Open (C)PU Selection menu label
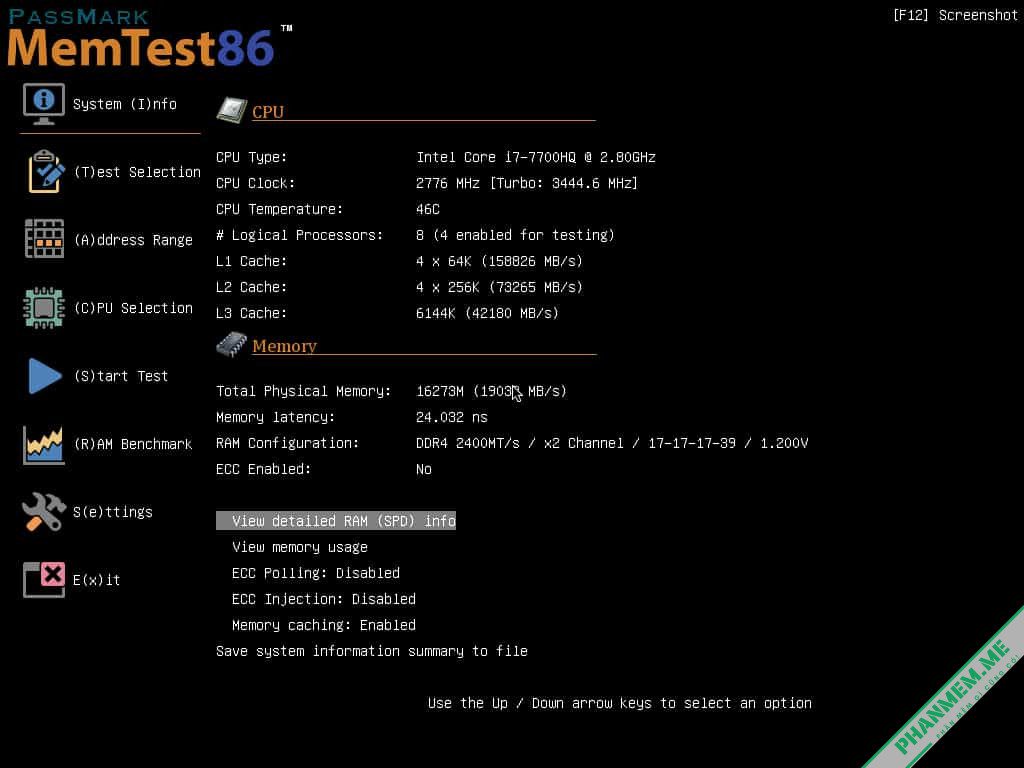1024x768 pixels. click(x=133, y=308)
